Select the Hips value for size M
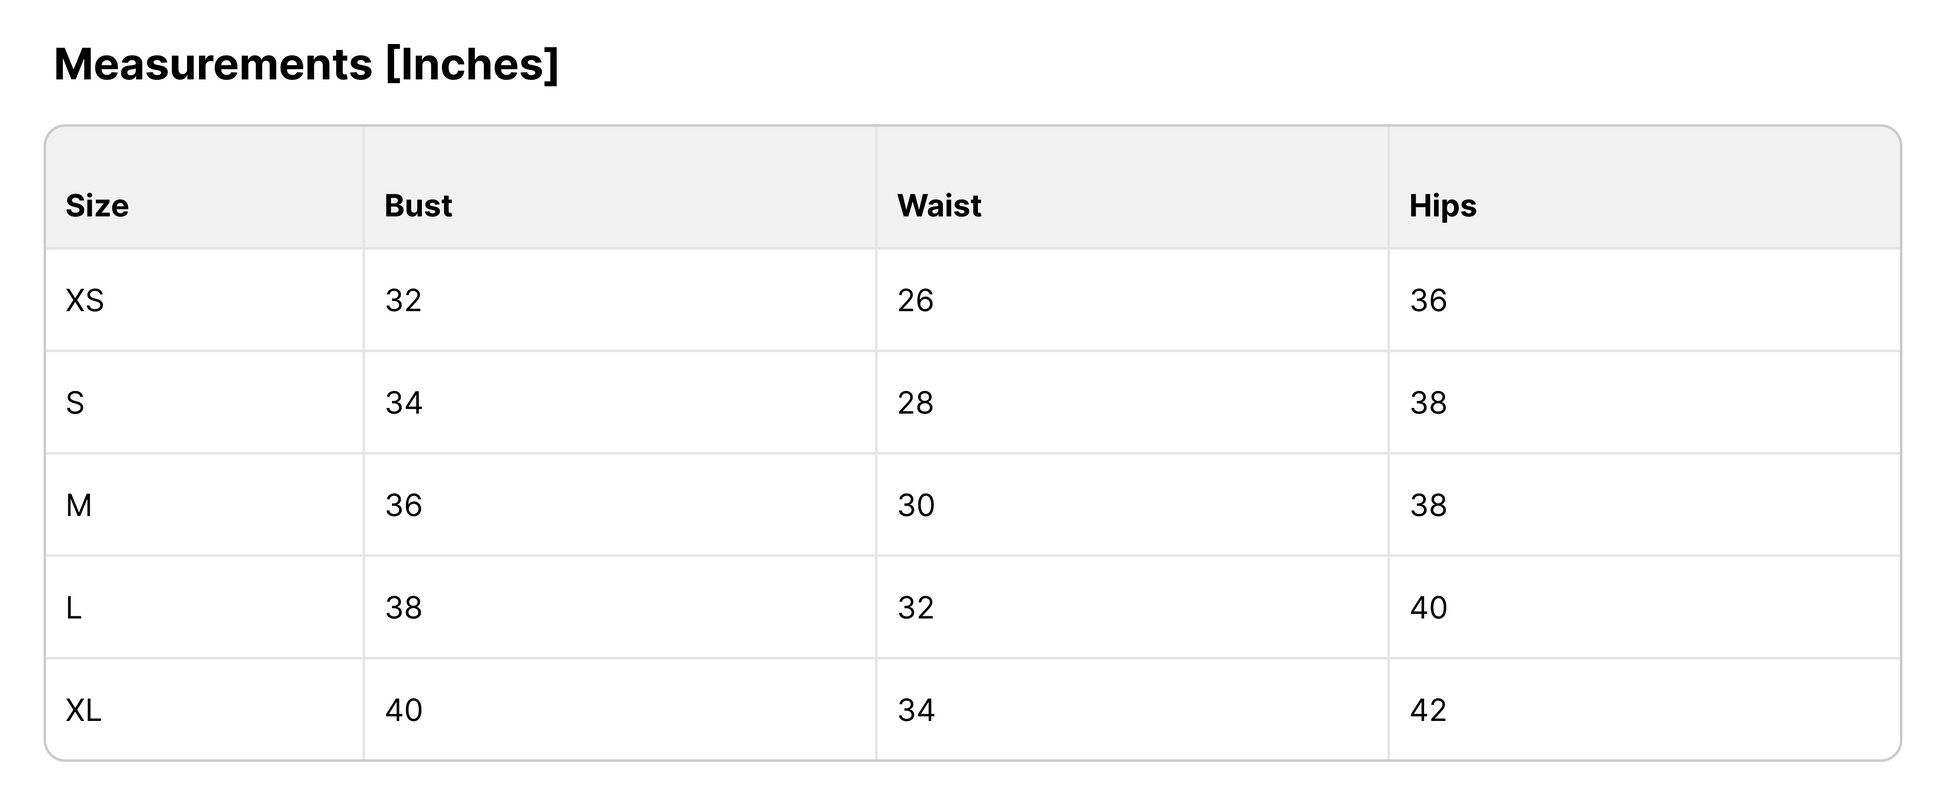The height and width of the screenshot is (808, 1946). point(1428,506)
